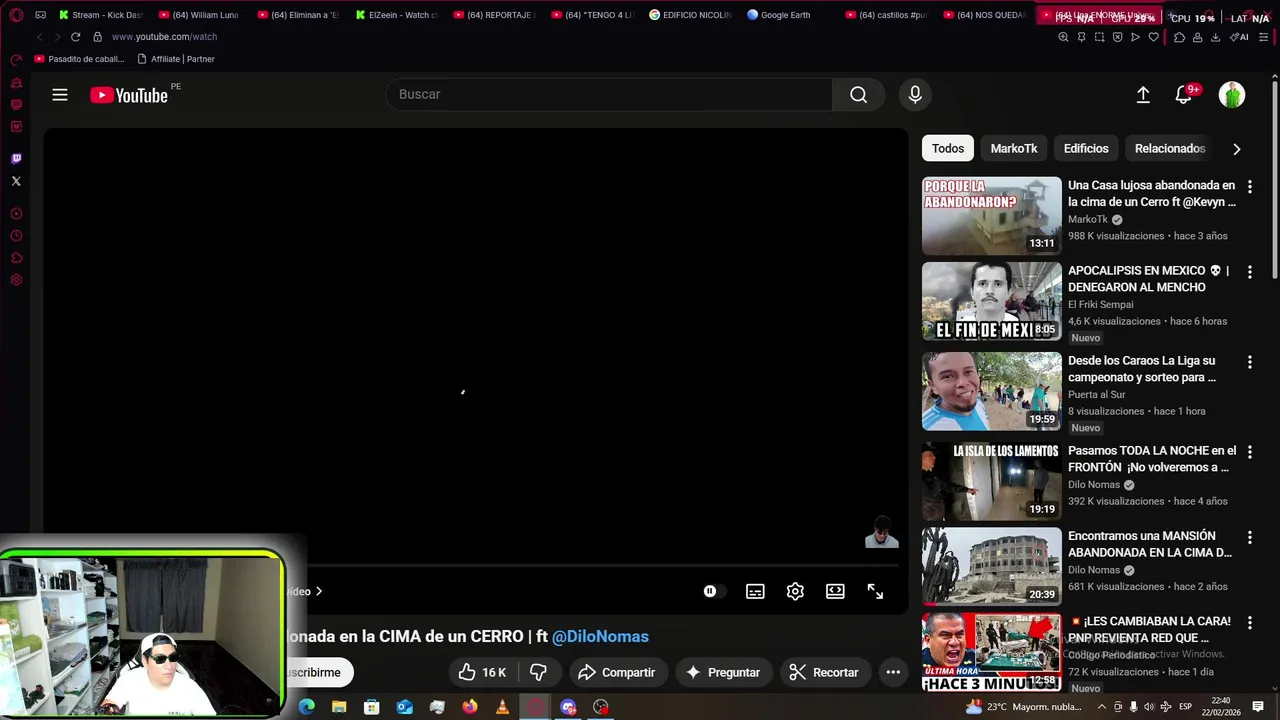The width and height of the screenshot is (1280, 720).
Task: Switch to theater mode
Action: [x=835, y=591]
